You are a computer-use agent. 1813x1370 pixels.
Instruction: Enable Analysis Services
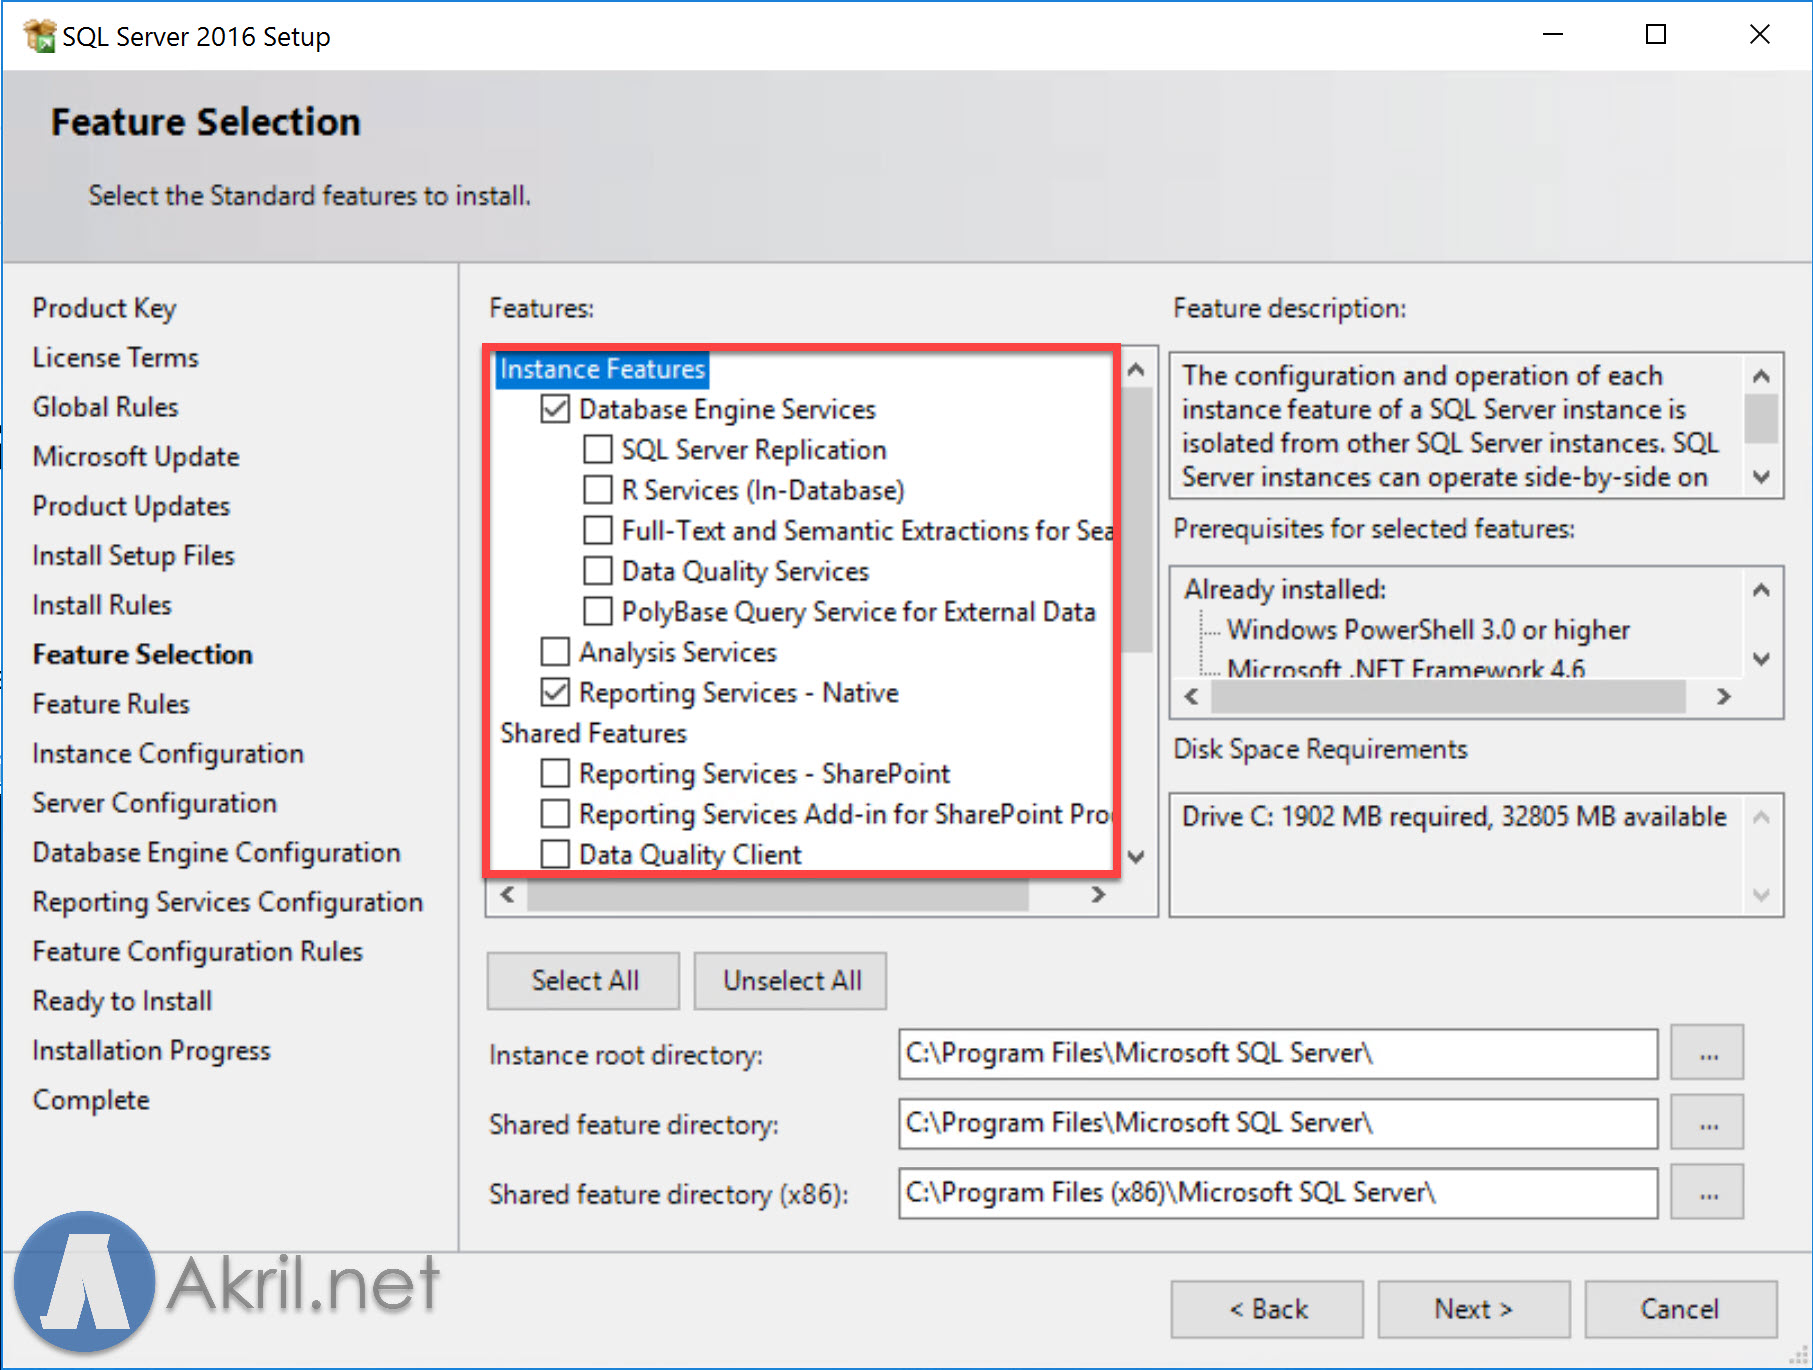(554, 651)
